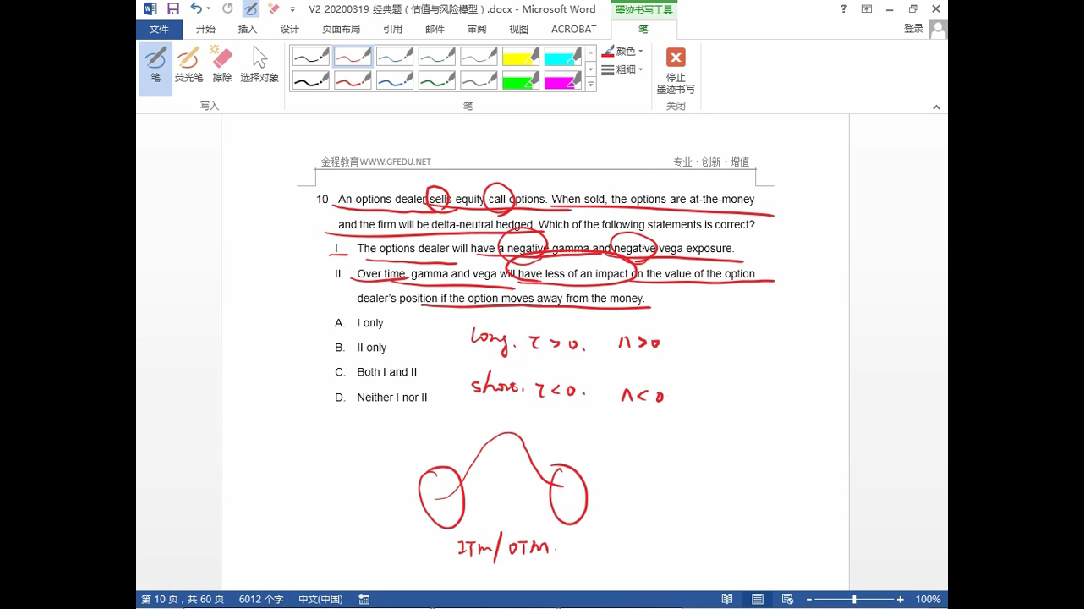Click the macro recording status icon
1084x609 pixels.
point(364,599)
